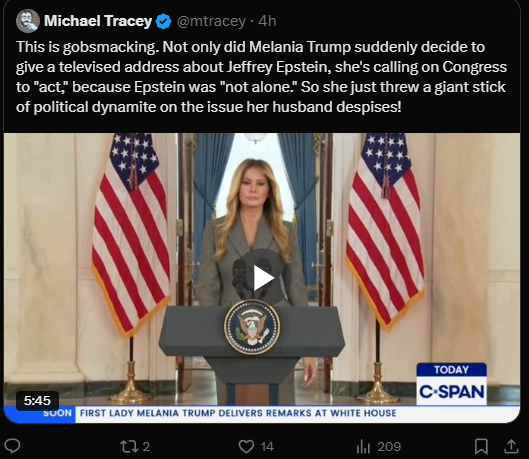Open the Michael Tracey display name link
The height and width of the screenshot is (459, 529).
click(x=98, y=21)
